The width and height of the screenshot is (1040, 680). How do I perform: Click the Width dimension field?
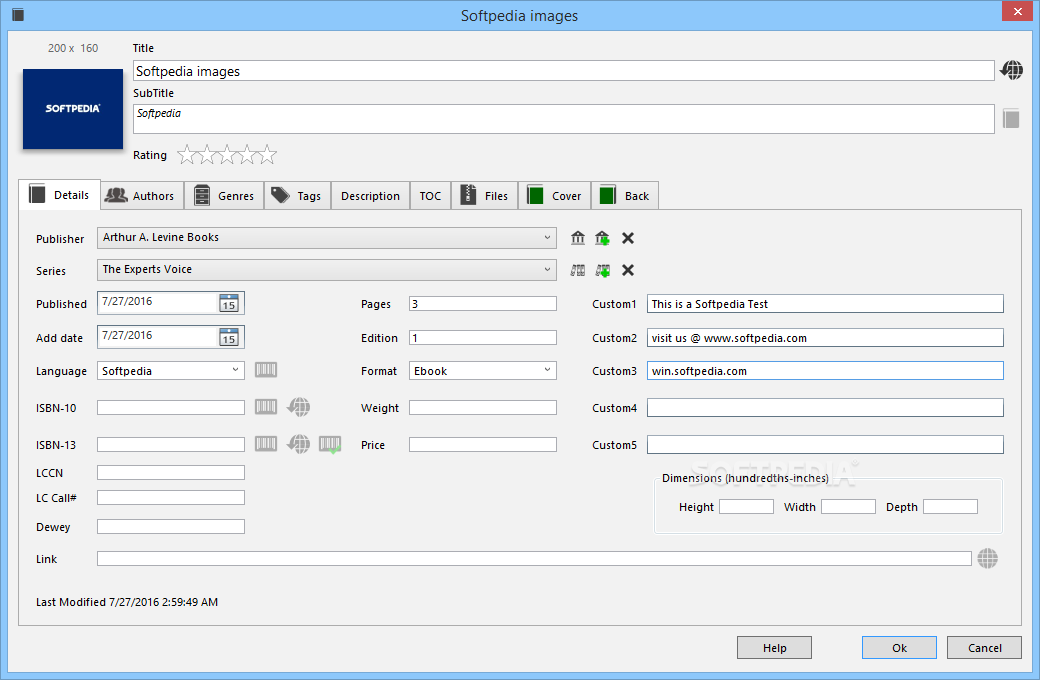[x=848, y=507]
